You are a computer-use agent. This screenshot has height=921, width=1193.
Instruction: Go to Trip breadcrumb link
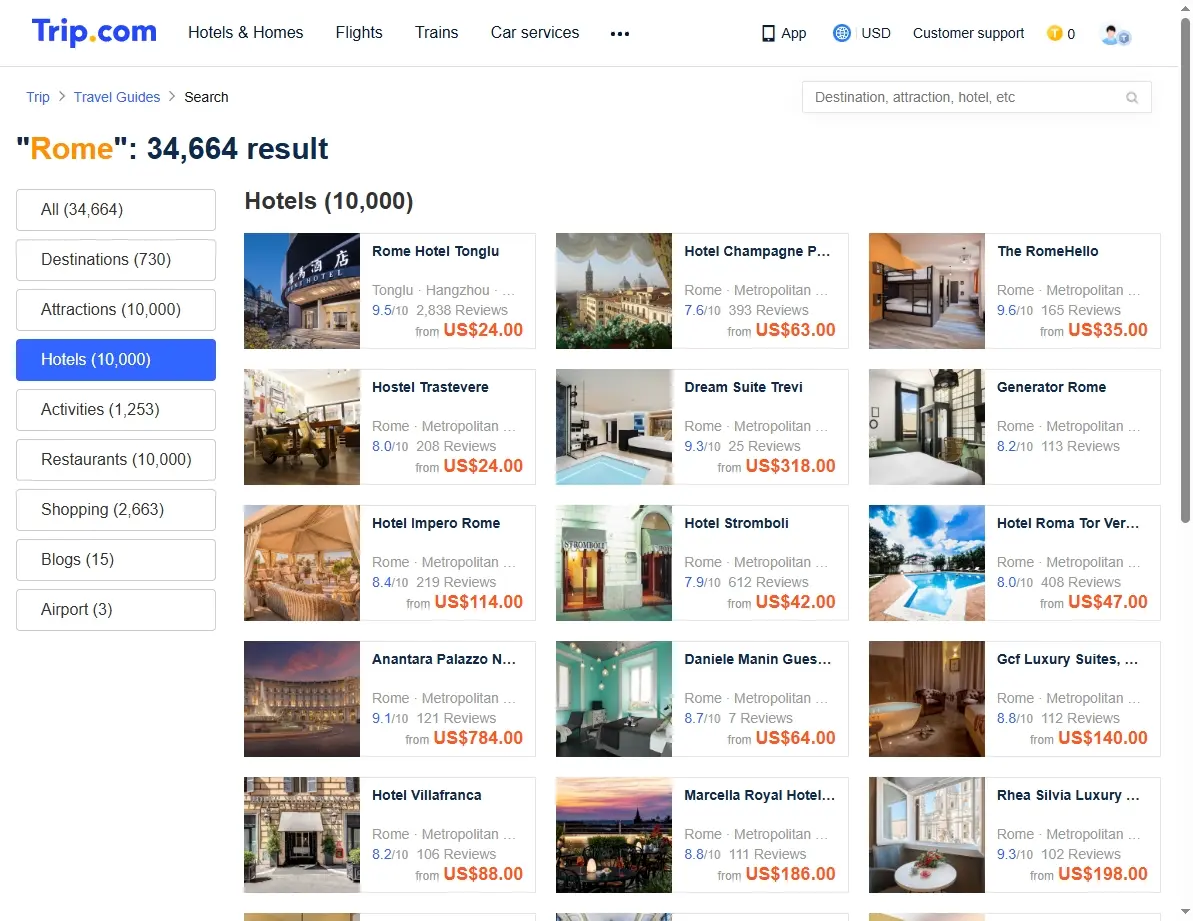pos(38,97)
